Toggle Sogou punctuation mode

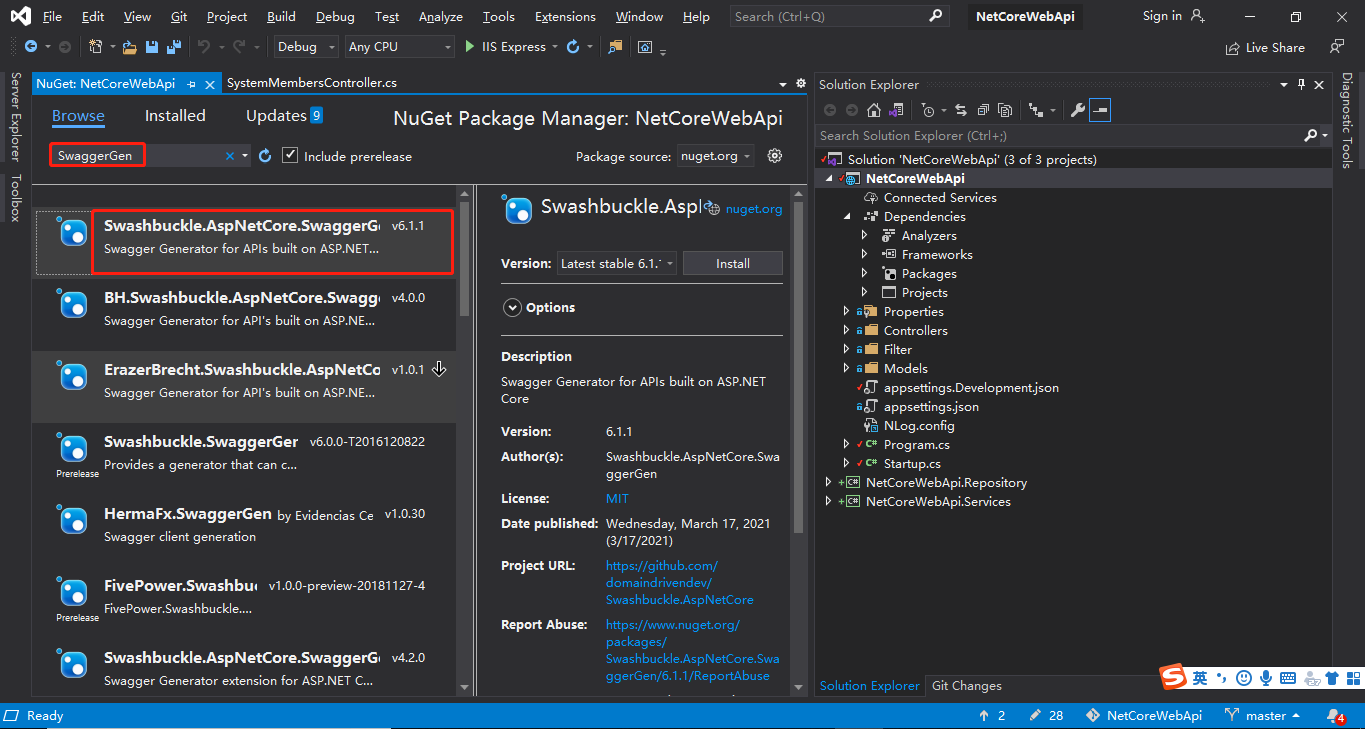1222,678
